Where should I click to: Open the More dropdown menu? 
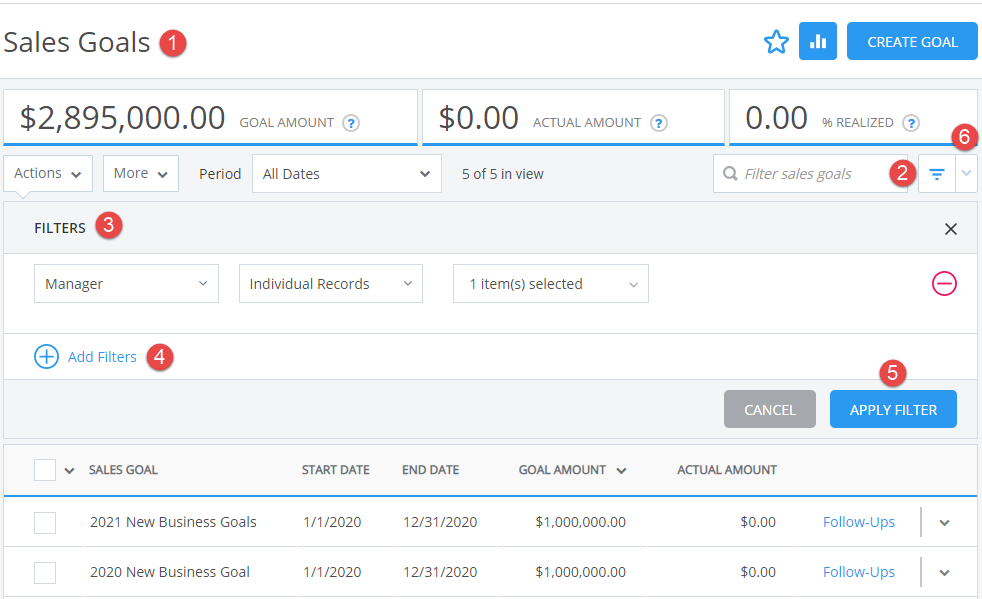(x=141, y=174)
